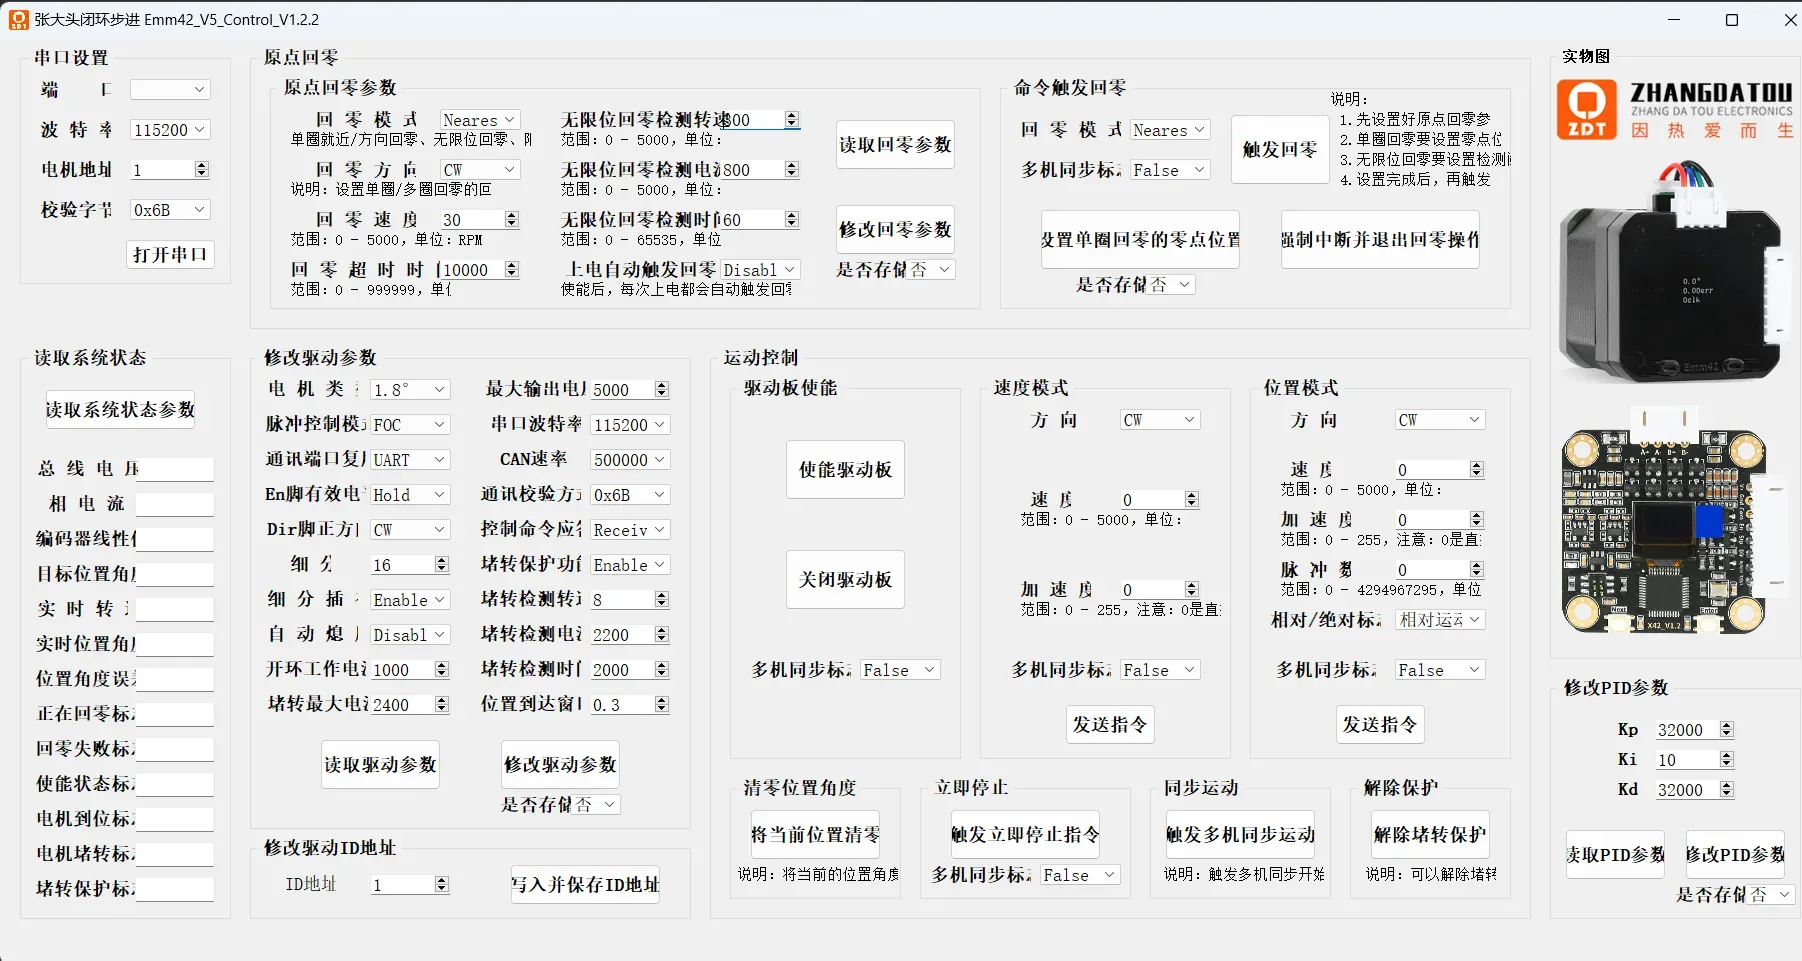The image size is (1802, 961).
Task: Click 强制中断并退出回零操作 button
Action: 1380,239
